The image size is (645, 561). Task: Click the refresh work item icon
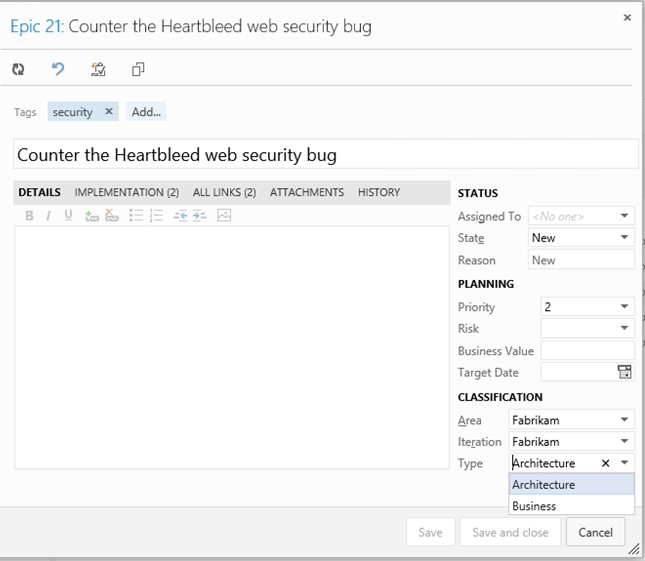[x=18, y=69]
